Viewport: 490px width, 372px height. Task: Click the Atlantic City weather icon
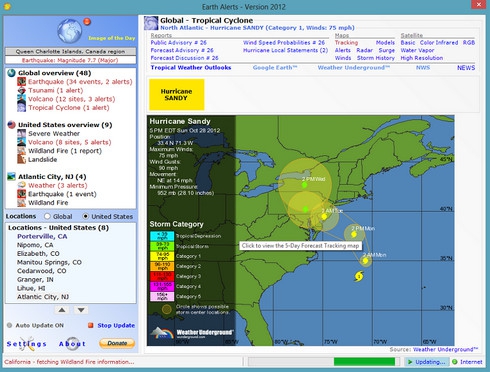22,185
